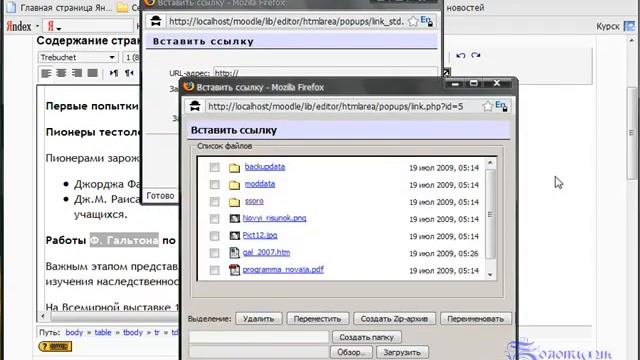Click the Обзор button

pos(351,352)
